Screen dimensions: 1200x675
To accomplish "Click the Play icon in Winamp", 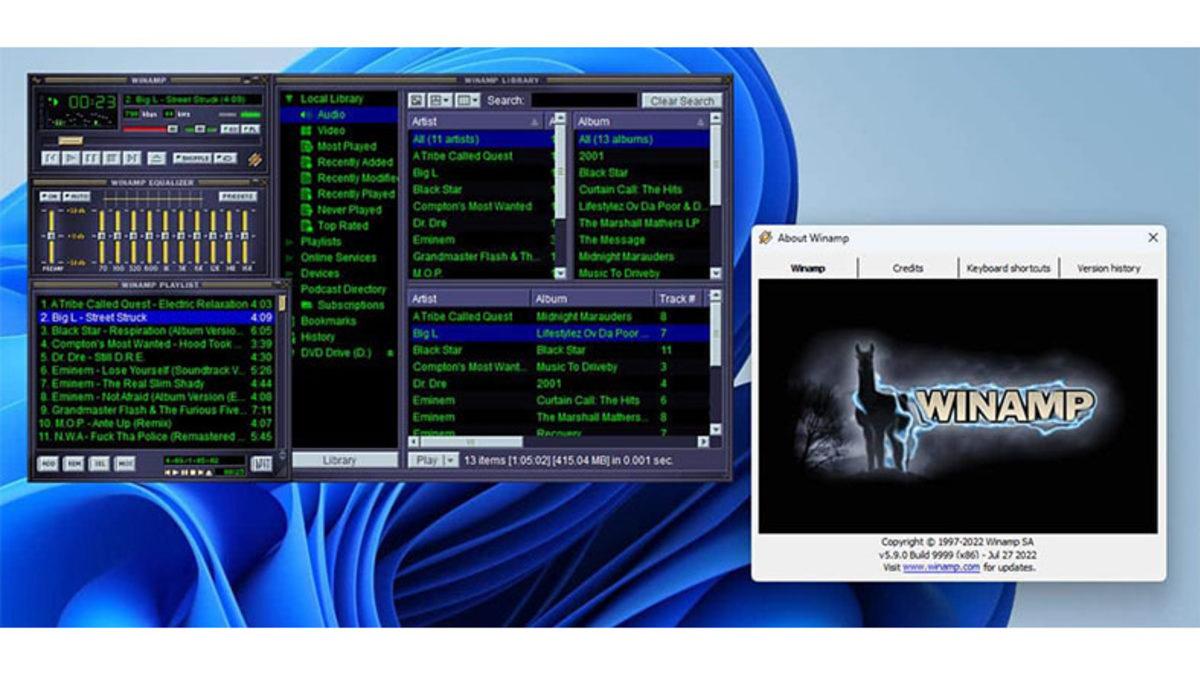I will [x=71, y=158].
